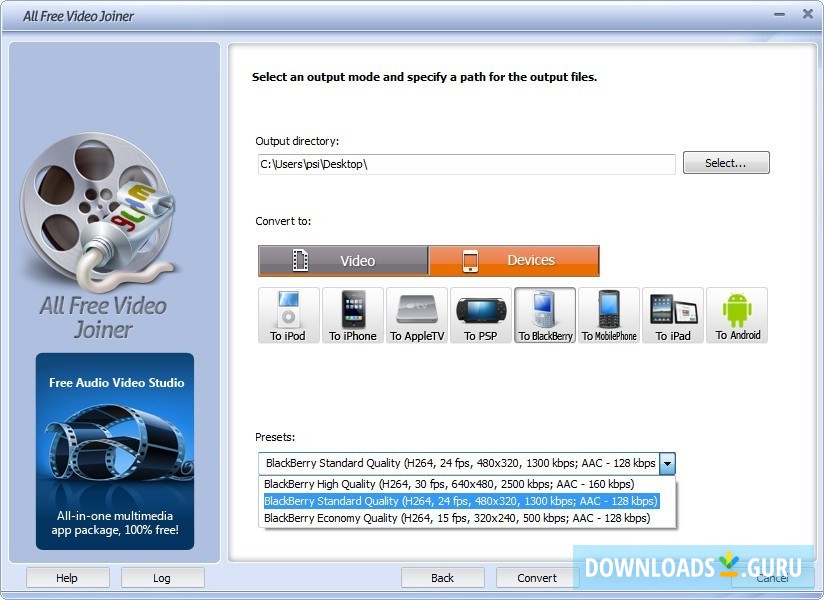Click the Select button for output directory
This screenshot has width=824, height=600.
tap(726, 162)
